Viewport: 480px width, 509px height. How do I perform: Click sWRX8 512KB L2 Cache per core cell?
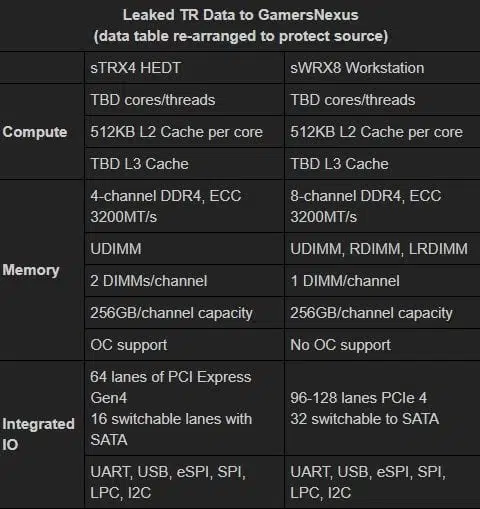(x=382, y=132)
